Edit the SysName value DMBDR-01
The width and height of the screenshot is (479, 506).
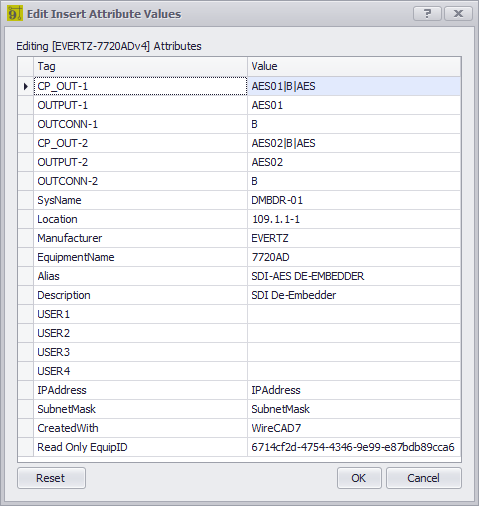point(354,200)
